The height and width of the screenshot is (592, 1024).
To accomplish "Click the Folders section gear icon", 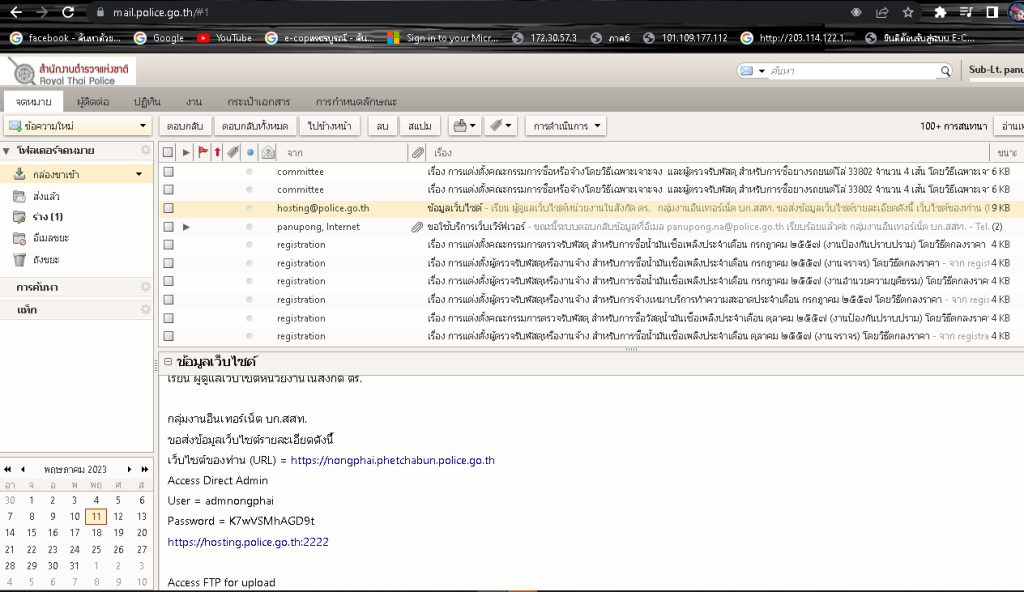I will point(145,150).
